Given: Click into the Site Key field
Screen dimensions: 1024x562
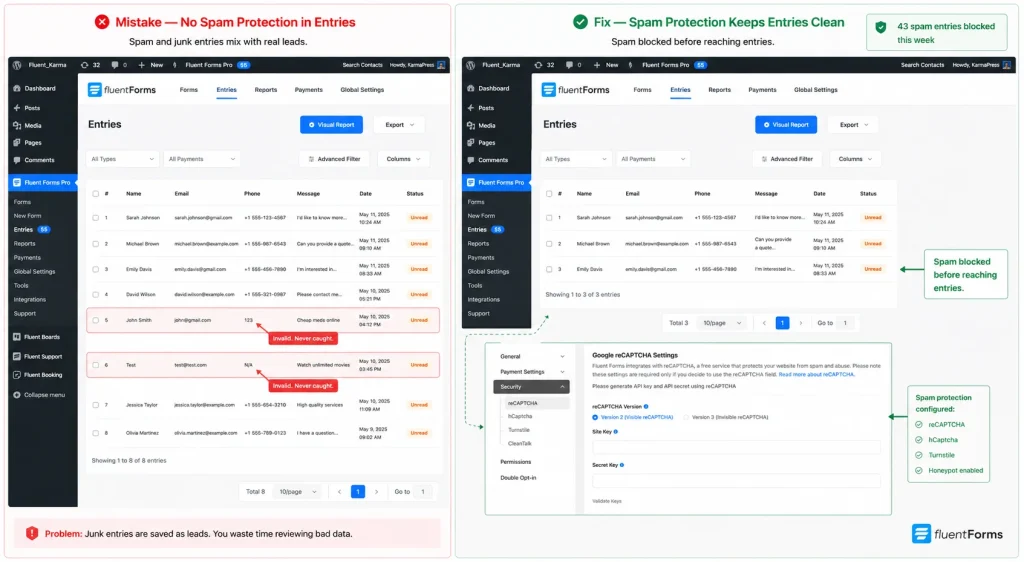Looking at the screenshot, I should coord(736,447).
